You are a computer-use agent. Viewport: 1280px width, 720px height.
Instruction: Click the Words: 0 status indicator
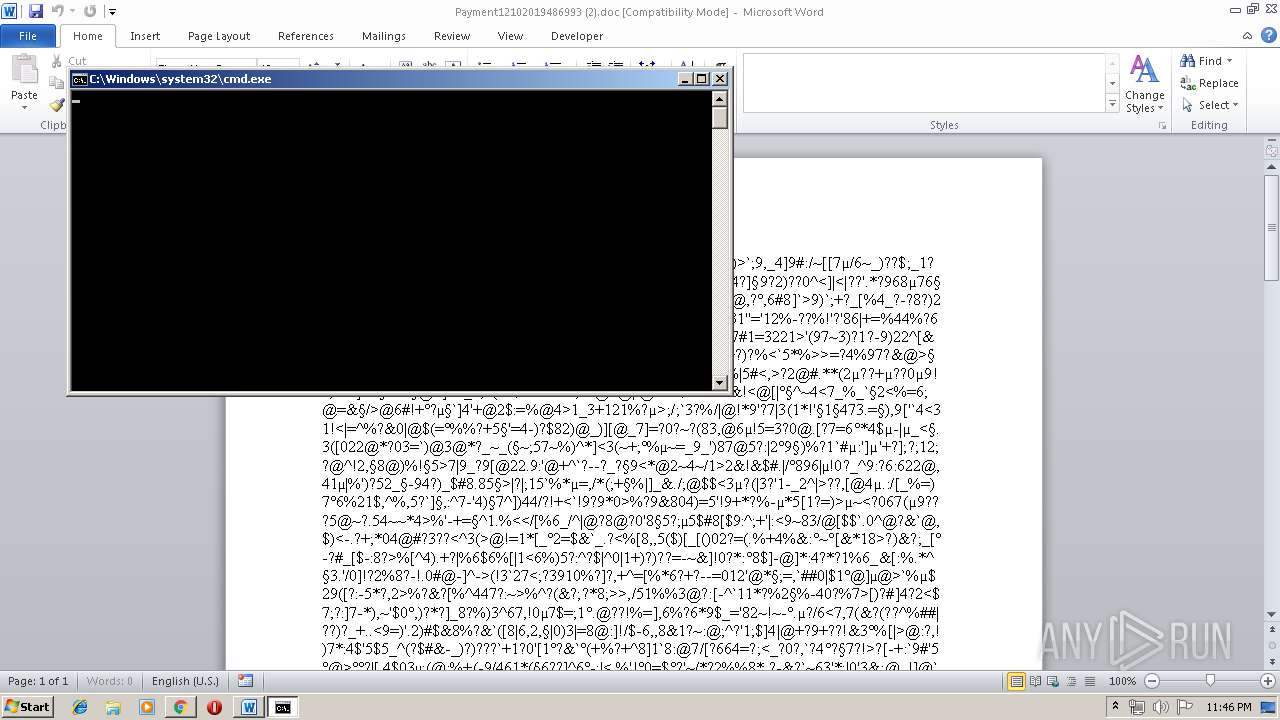109,681
